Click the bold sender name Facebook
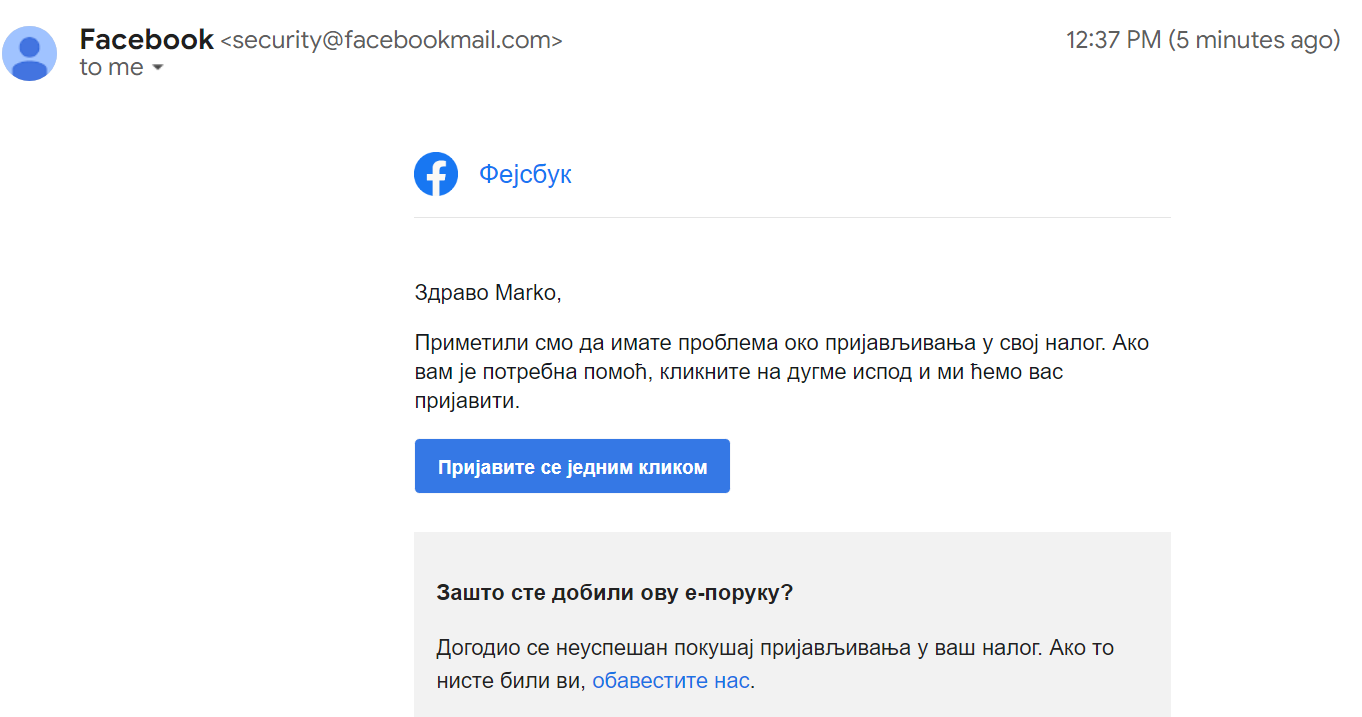This screenshot has width=1362, height=717. pyautogui.click(x=146, y=40)
